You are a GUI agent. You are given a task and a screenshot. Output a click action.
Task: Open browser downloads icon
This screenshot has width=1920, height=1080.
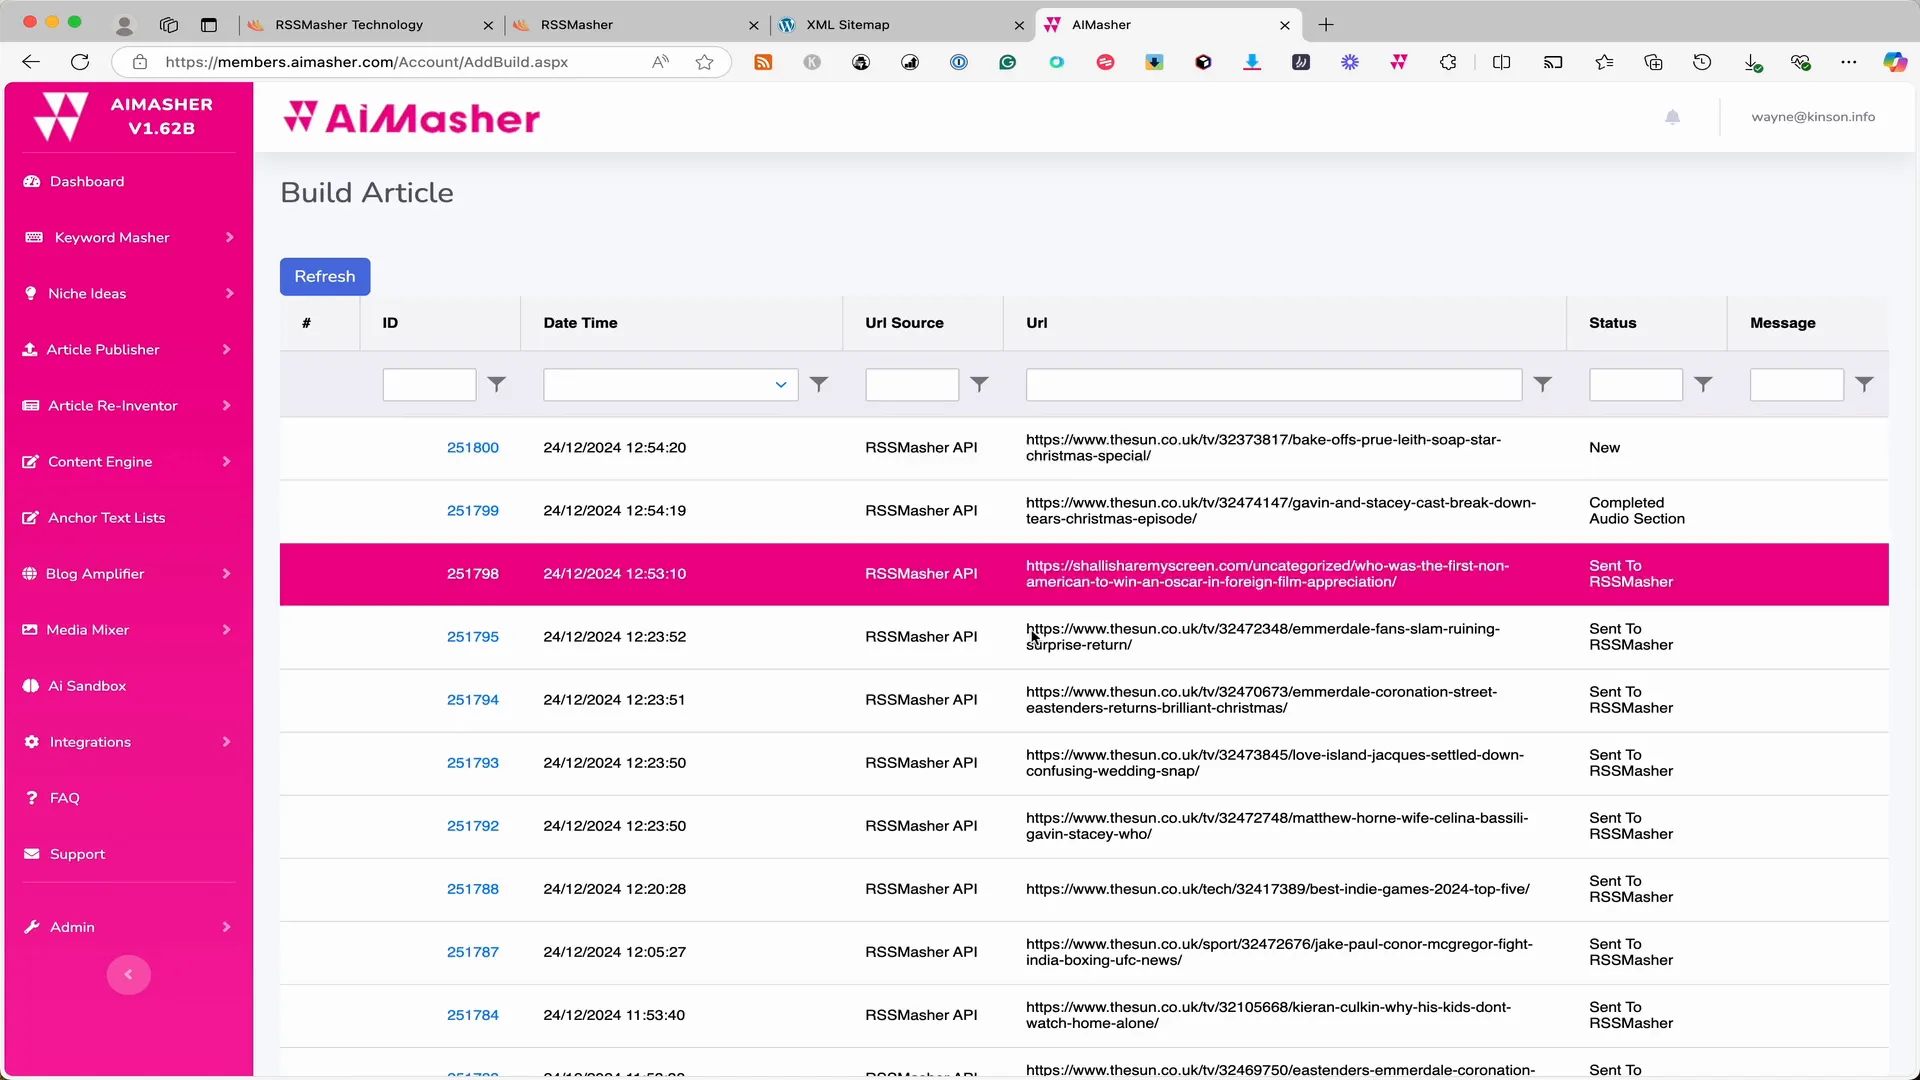click(1752, 62)
